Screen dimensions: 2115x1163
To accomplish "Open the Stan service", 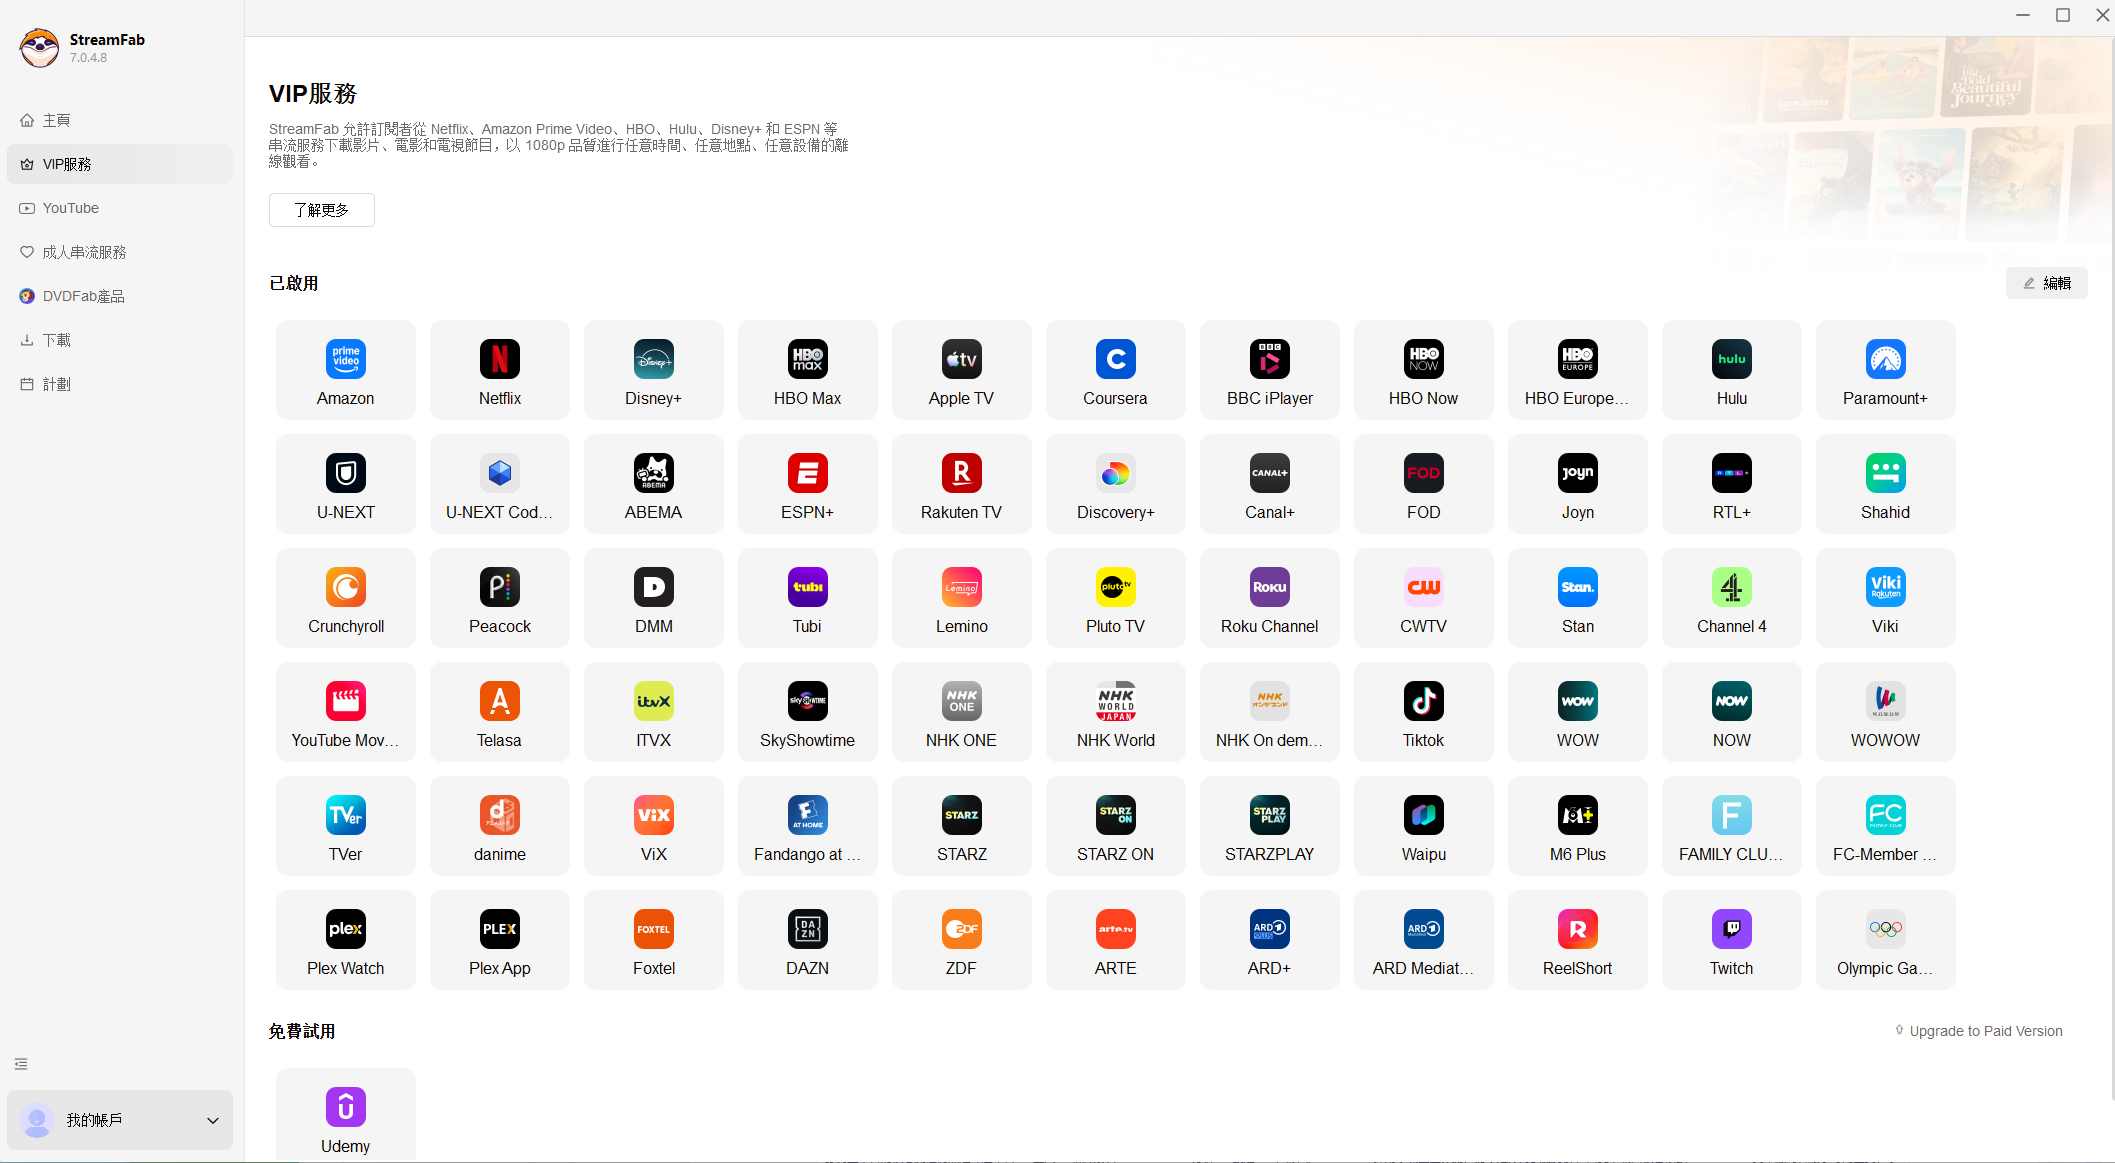I will (1578, 598).
